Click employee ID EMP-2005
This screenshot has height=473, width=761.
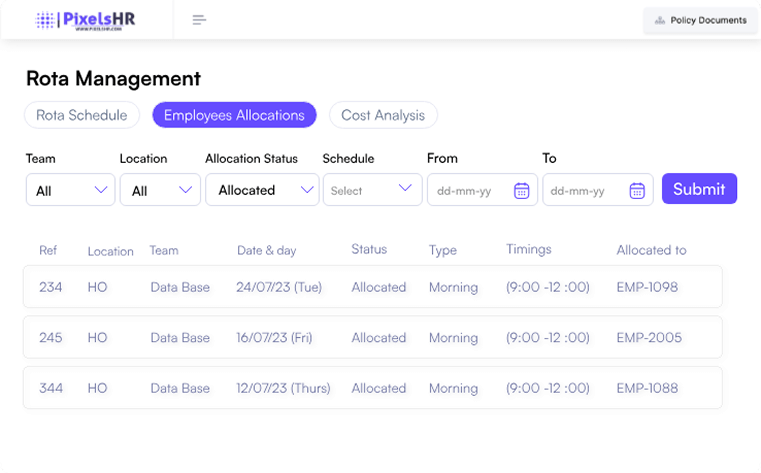click(649, 338)
